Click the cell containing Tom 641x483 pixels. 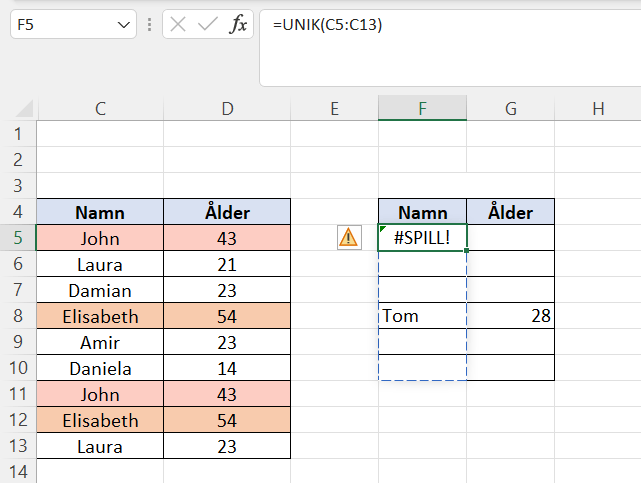(x=422, y=316)
